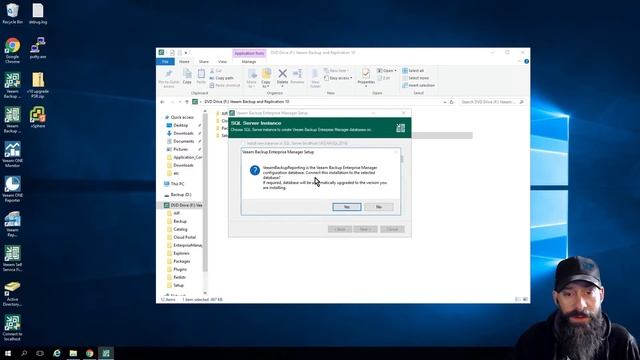Click Select none in the ribbon

pos(416,78)
